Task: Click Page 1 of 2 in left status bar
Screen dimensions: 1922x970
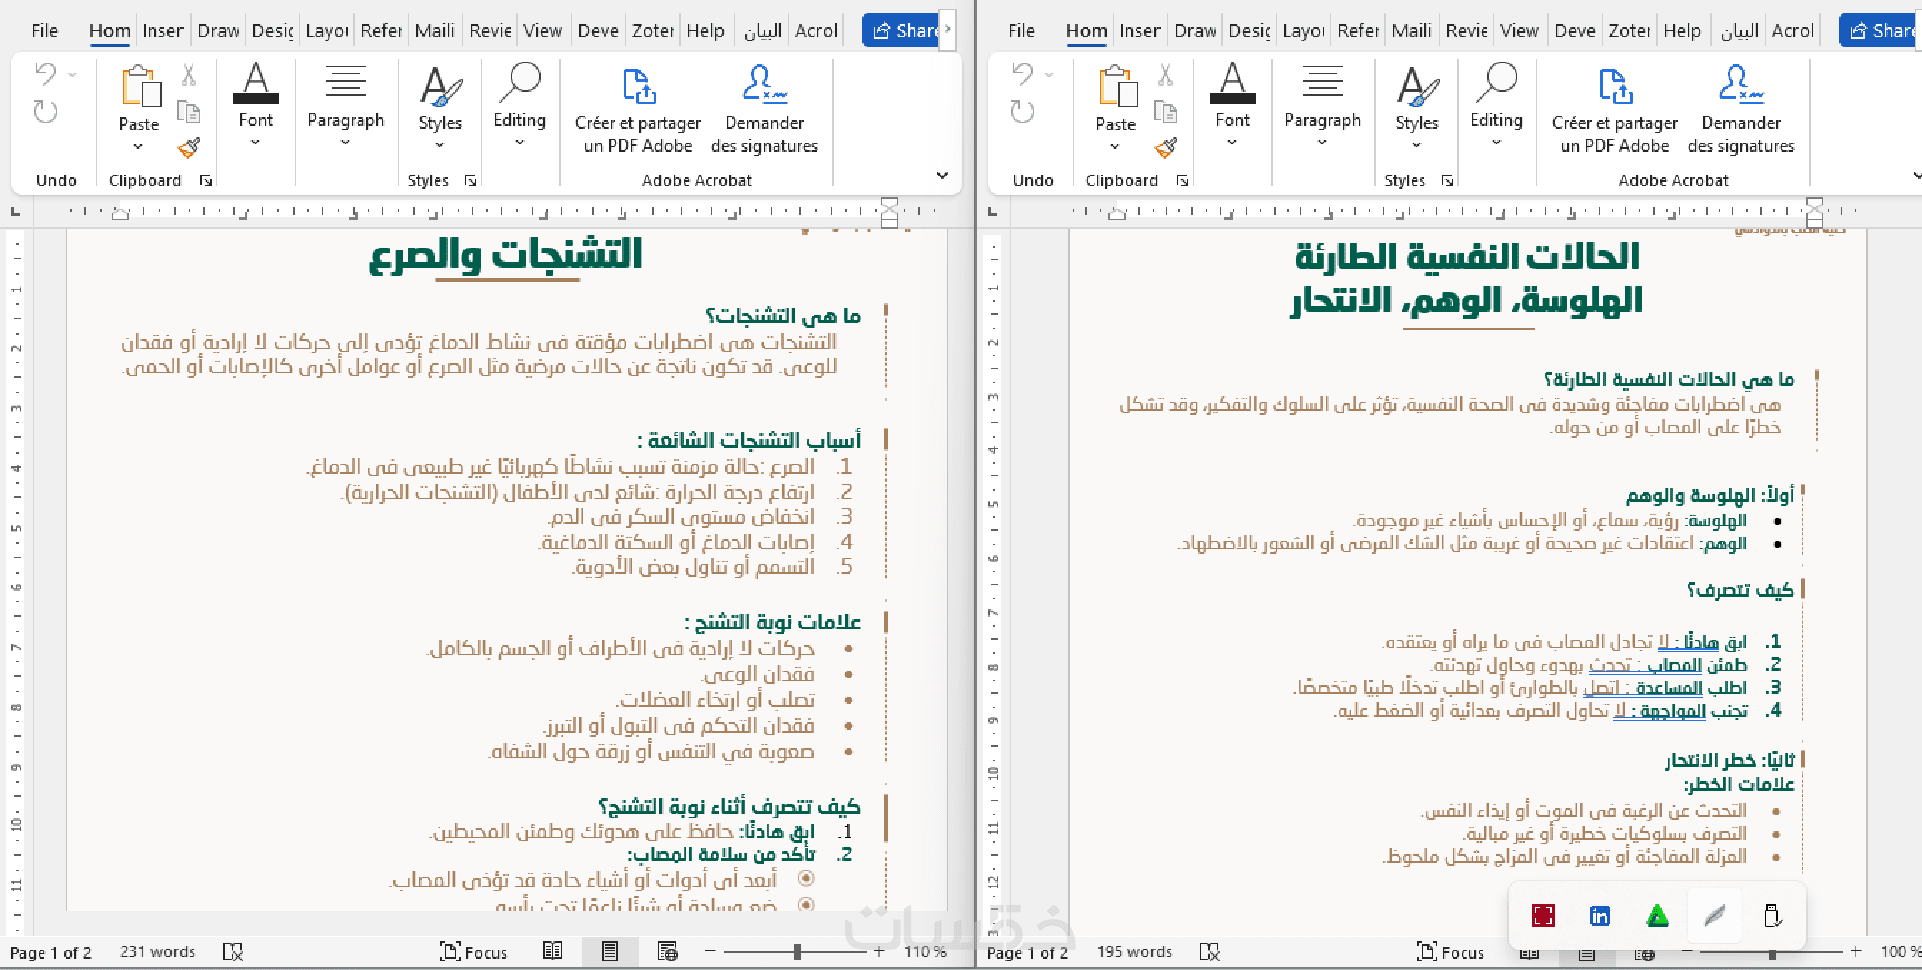Action: 51,952
